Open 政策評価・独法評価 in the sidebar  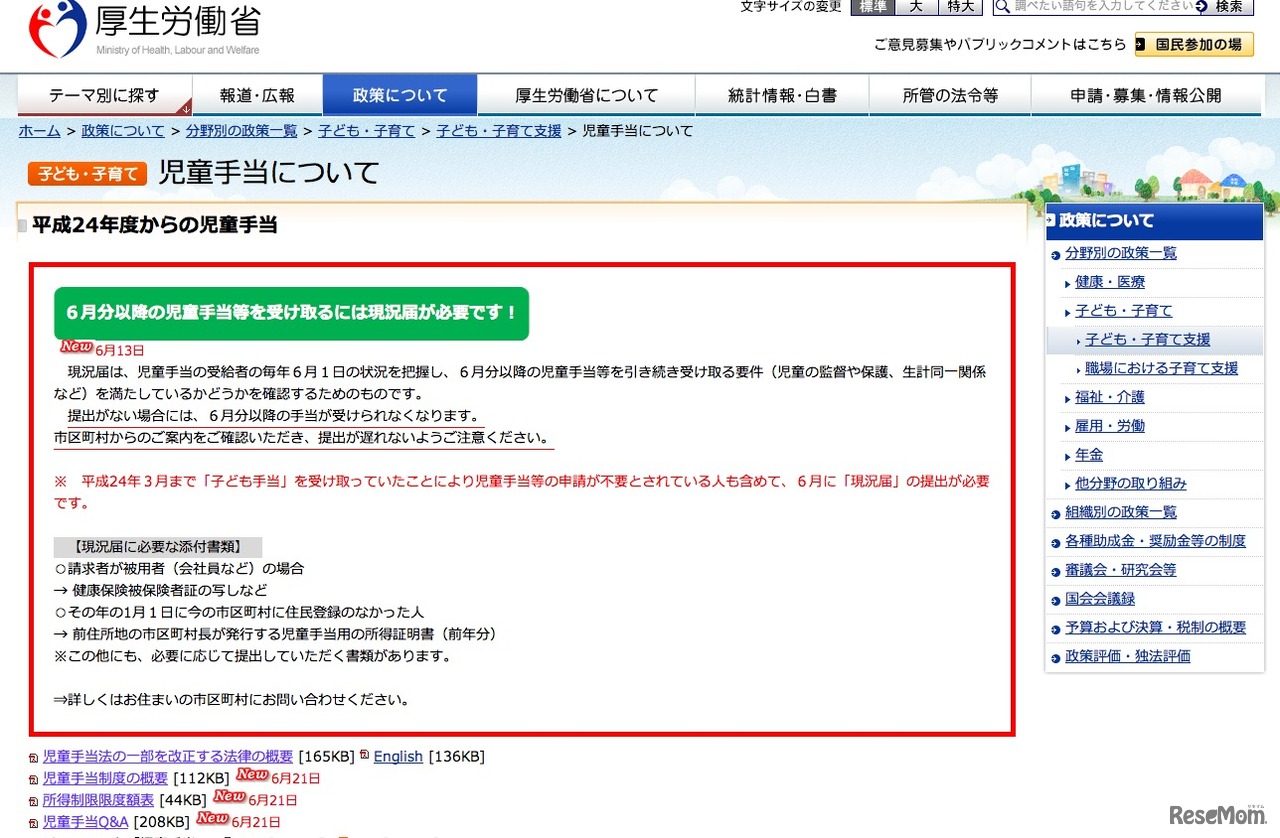tap(1128, 657)
